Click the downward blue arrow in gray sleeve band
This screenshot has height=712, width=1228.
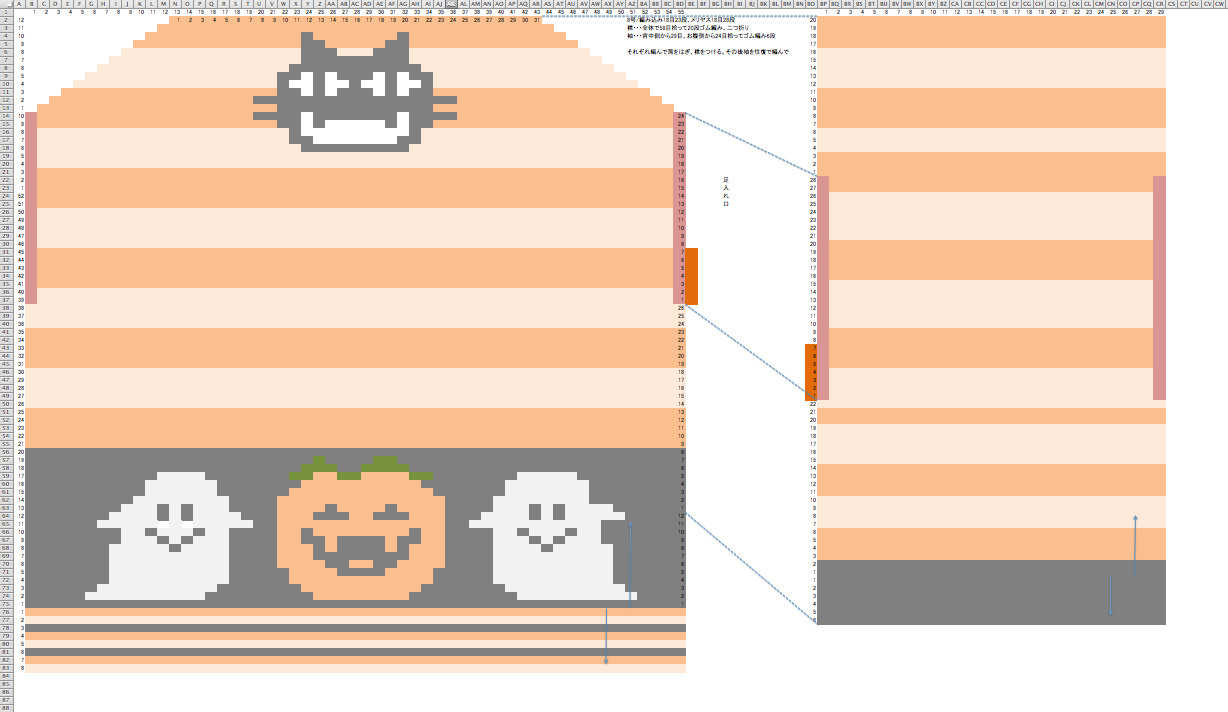pos(1110,596)
